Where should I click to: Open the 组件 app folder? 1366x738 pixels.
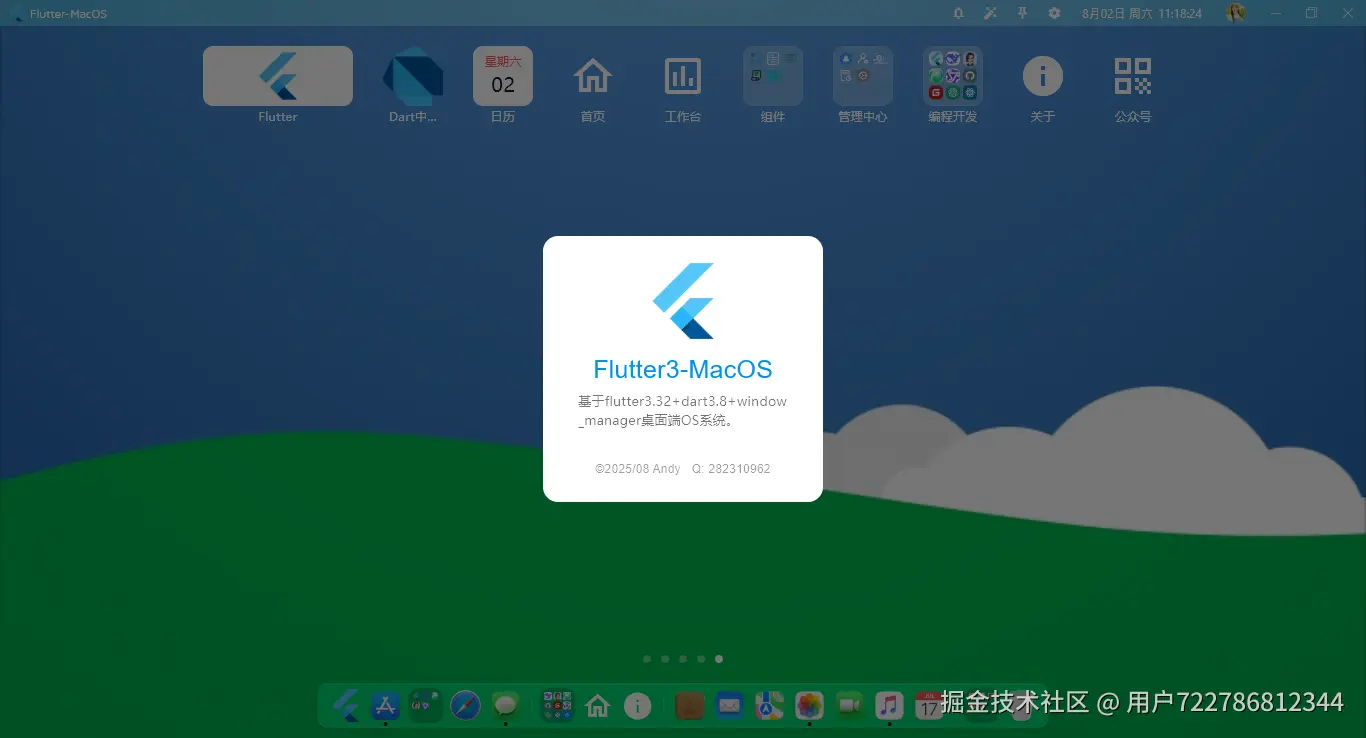click(x=773, y=76)
